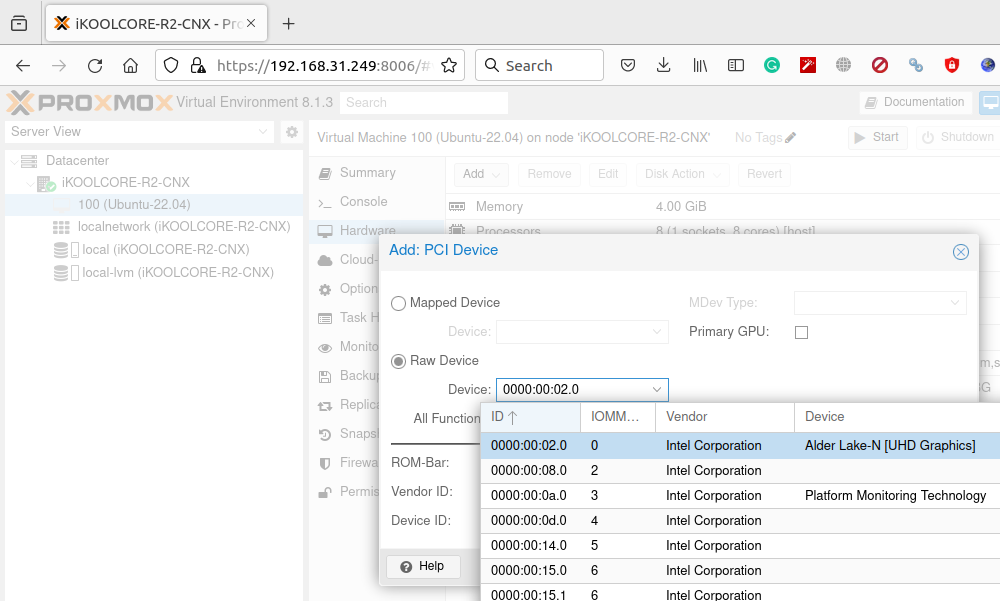The width and height of the screenshot is (1000, 601).
Task: Choose device row 0000:00:15.0
Action: (740, 570)
